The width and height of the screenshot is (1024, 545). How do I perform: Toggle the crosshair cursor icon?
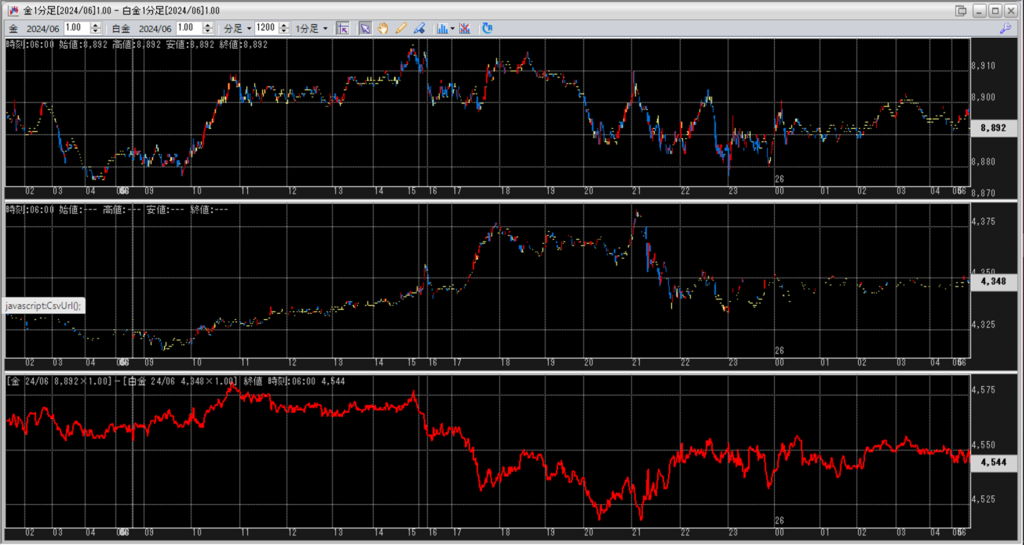tap(343, 28)
